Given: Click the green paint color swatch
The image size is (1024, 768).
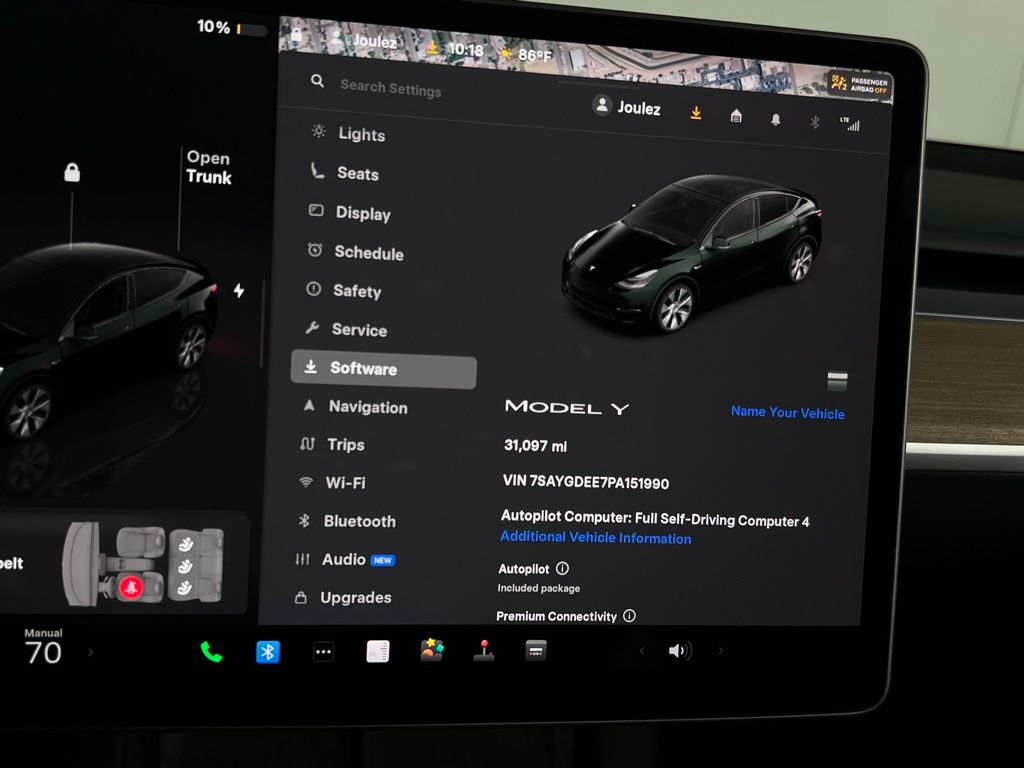Looking at the screenshot, I should (x=837, y=381).
